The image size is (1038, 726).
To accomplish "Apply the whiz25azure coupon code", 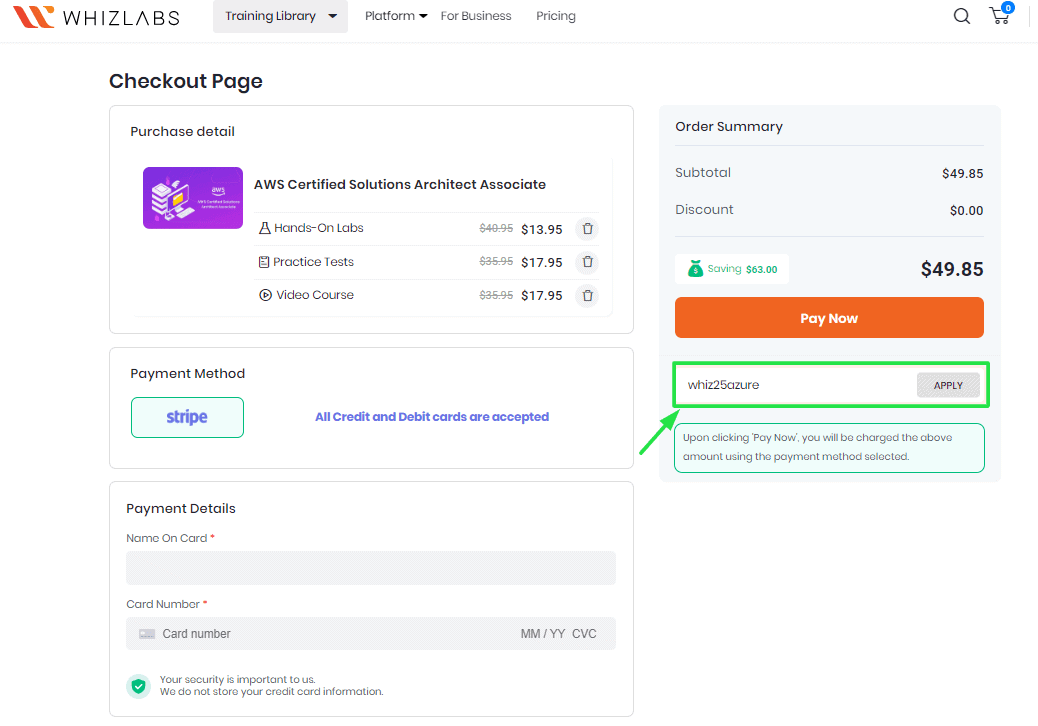I will (x=948, y=384).
